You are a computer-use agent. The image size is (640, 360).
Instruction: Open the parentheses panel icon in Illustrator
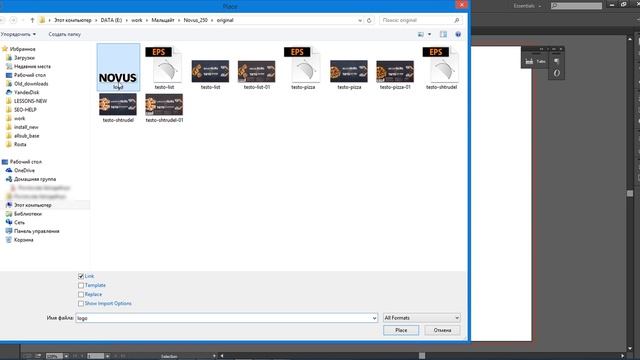tap(556, 73)
